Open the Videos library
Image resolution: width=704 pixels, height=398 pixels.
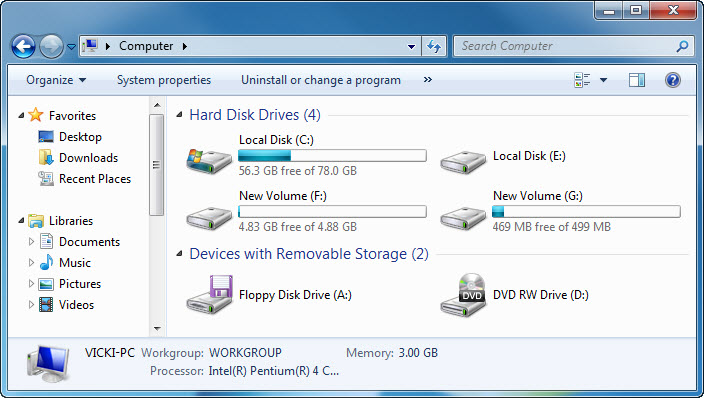(x=76, y=305)
